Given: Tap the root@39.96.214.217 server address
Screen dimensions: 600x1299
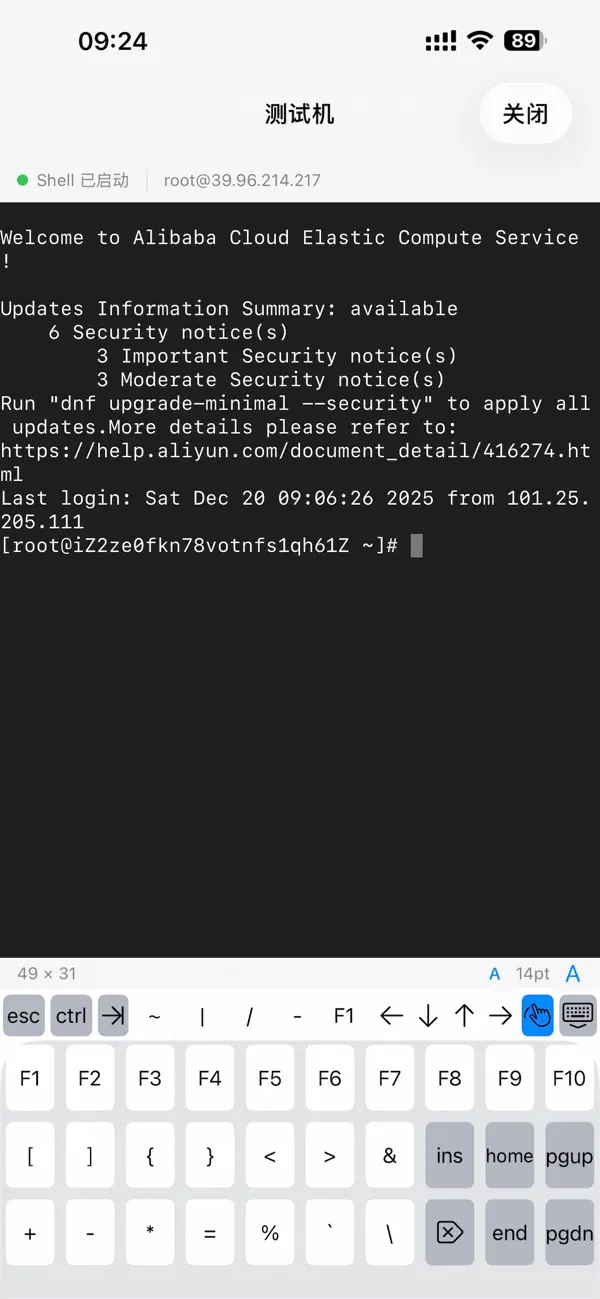Looking at the screenshot, I should point(243,180).
